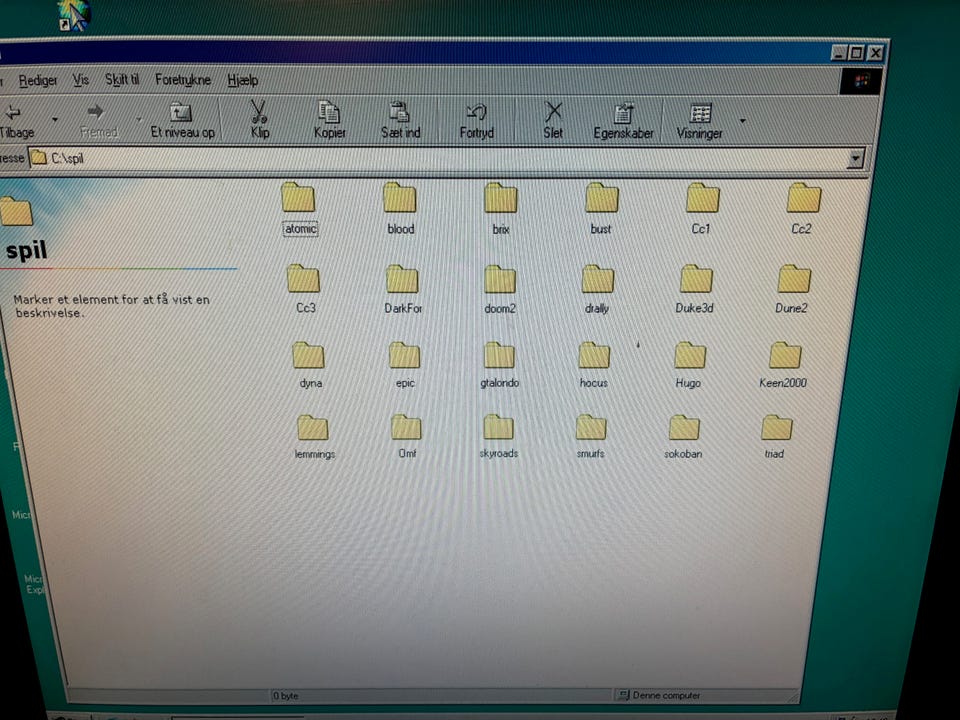Select the epic folder

click(x=405, y=366)
